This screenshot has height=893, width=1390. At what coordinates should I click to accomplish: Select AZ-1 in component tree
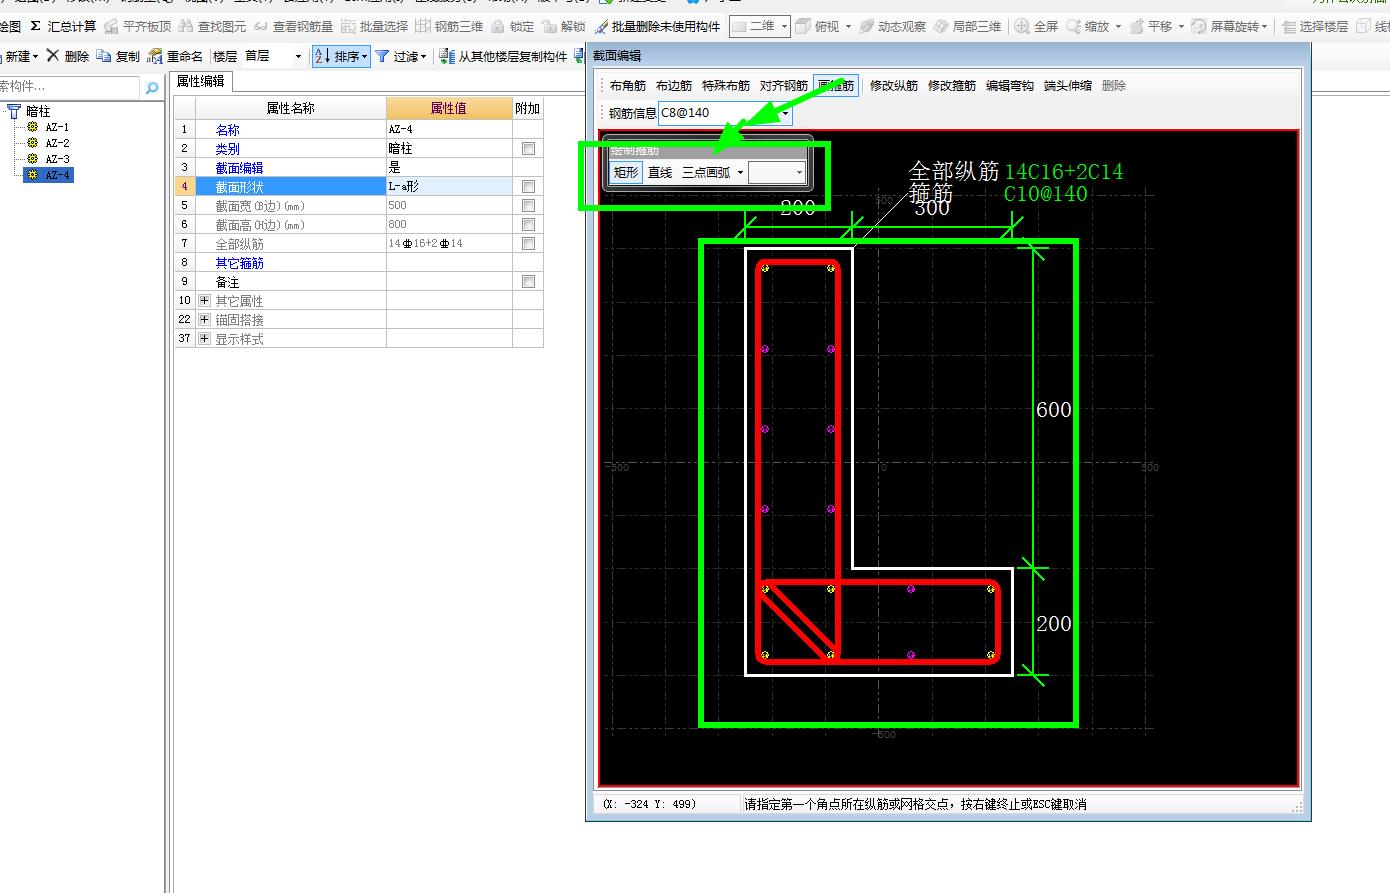tap(57, 127)
